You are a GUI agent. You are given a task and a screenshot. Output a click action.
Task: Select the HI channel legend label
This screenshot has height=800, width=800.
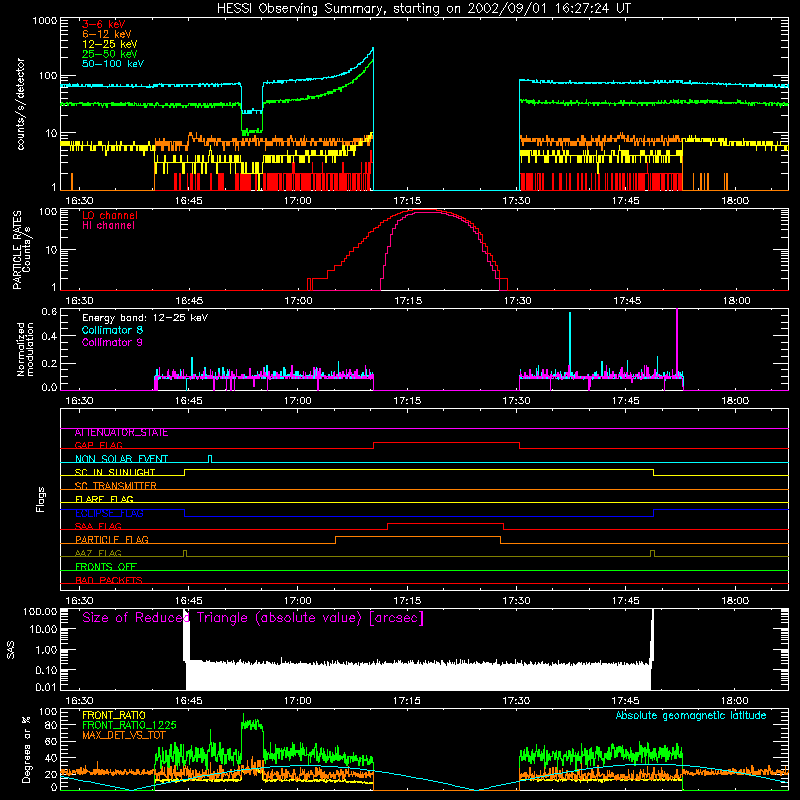(x=108, y=226)
